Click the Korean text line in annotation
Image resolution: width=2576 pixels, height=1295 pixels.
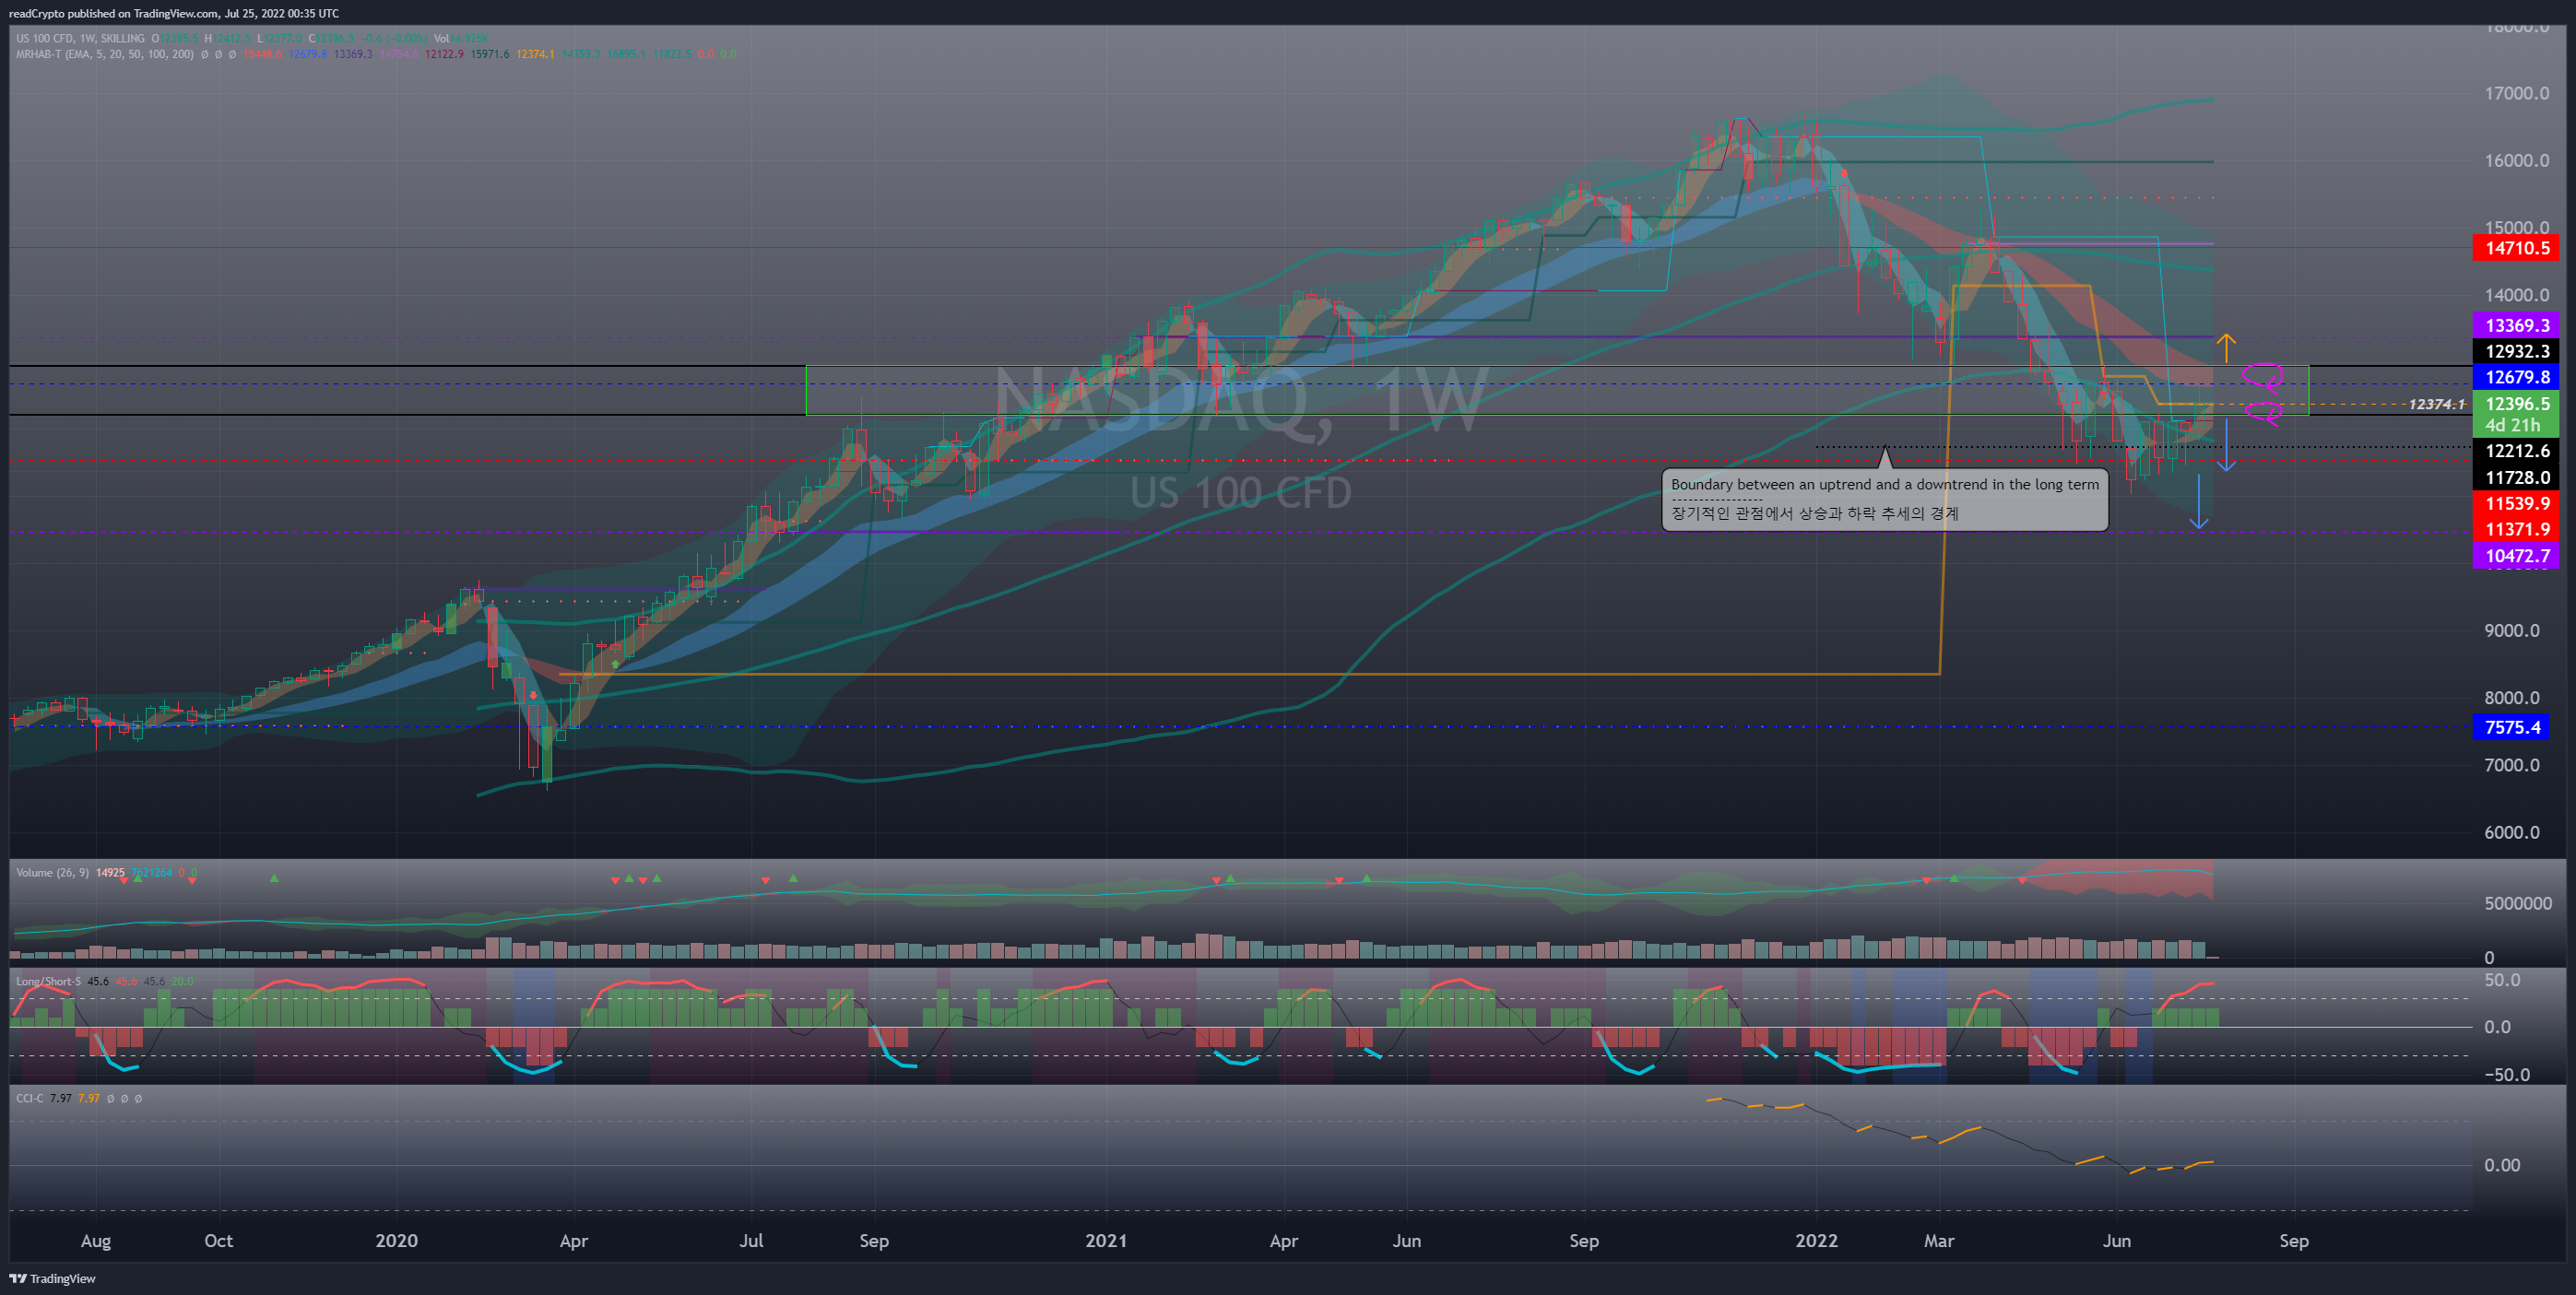pos(1815,513)
